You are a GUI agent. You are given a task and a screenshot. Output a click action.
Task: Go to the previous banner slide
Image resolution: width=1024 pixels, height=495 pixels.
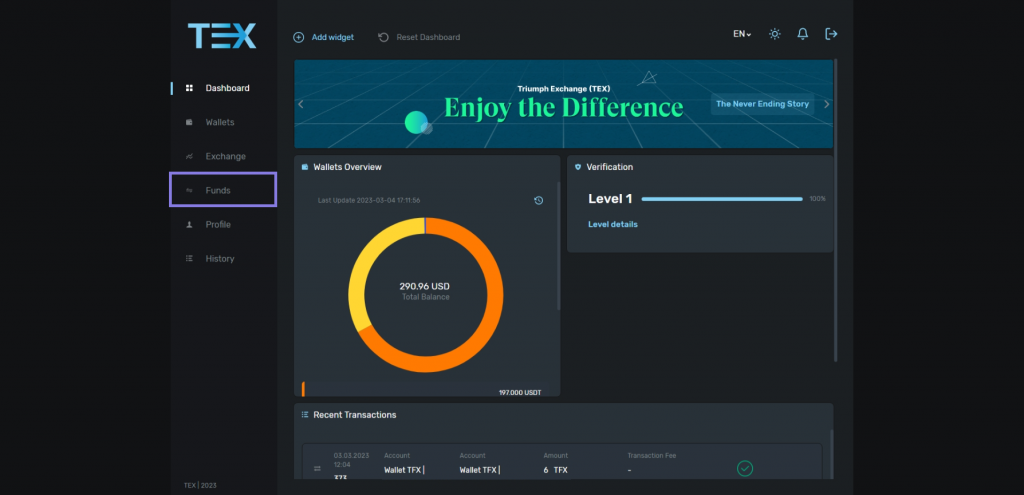pyautogui.click(x=301, y=104)
